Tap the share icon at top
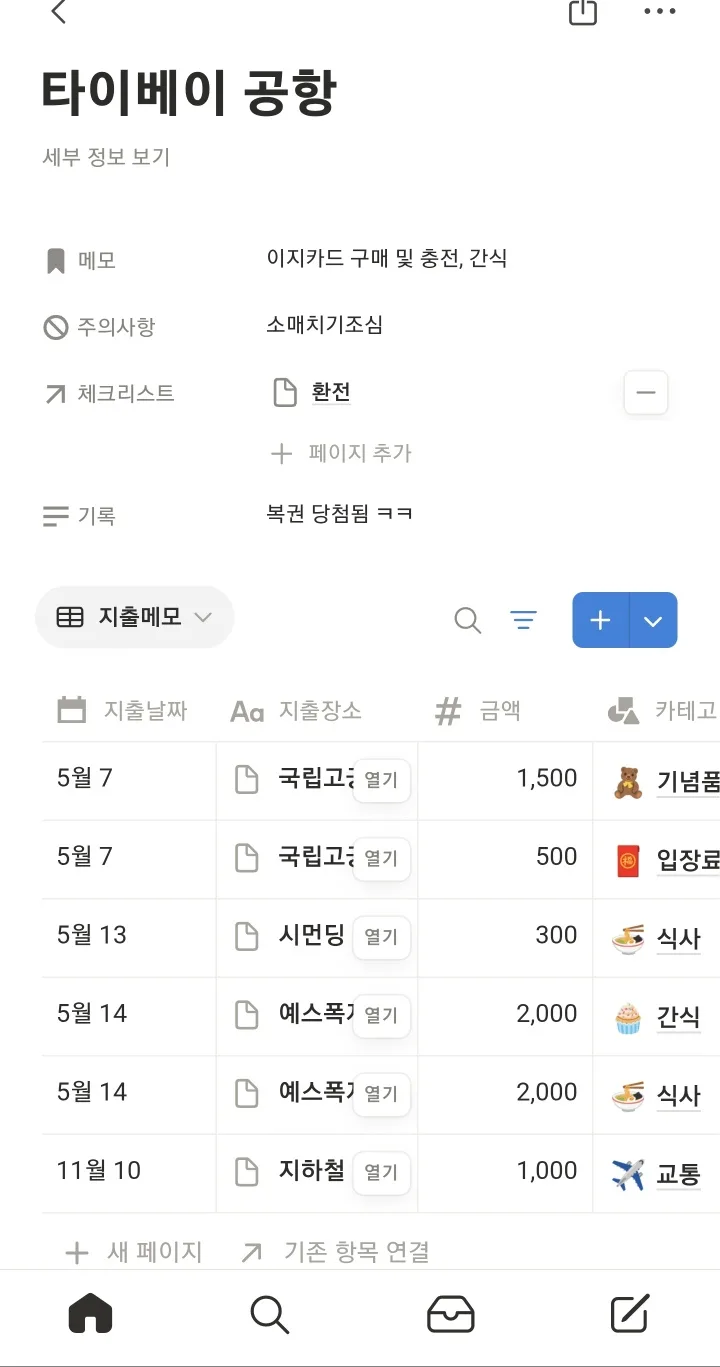The height and width of the screenshot is (1367, 720). coord(582,12)
